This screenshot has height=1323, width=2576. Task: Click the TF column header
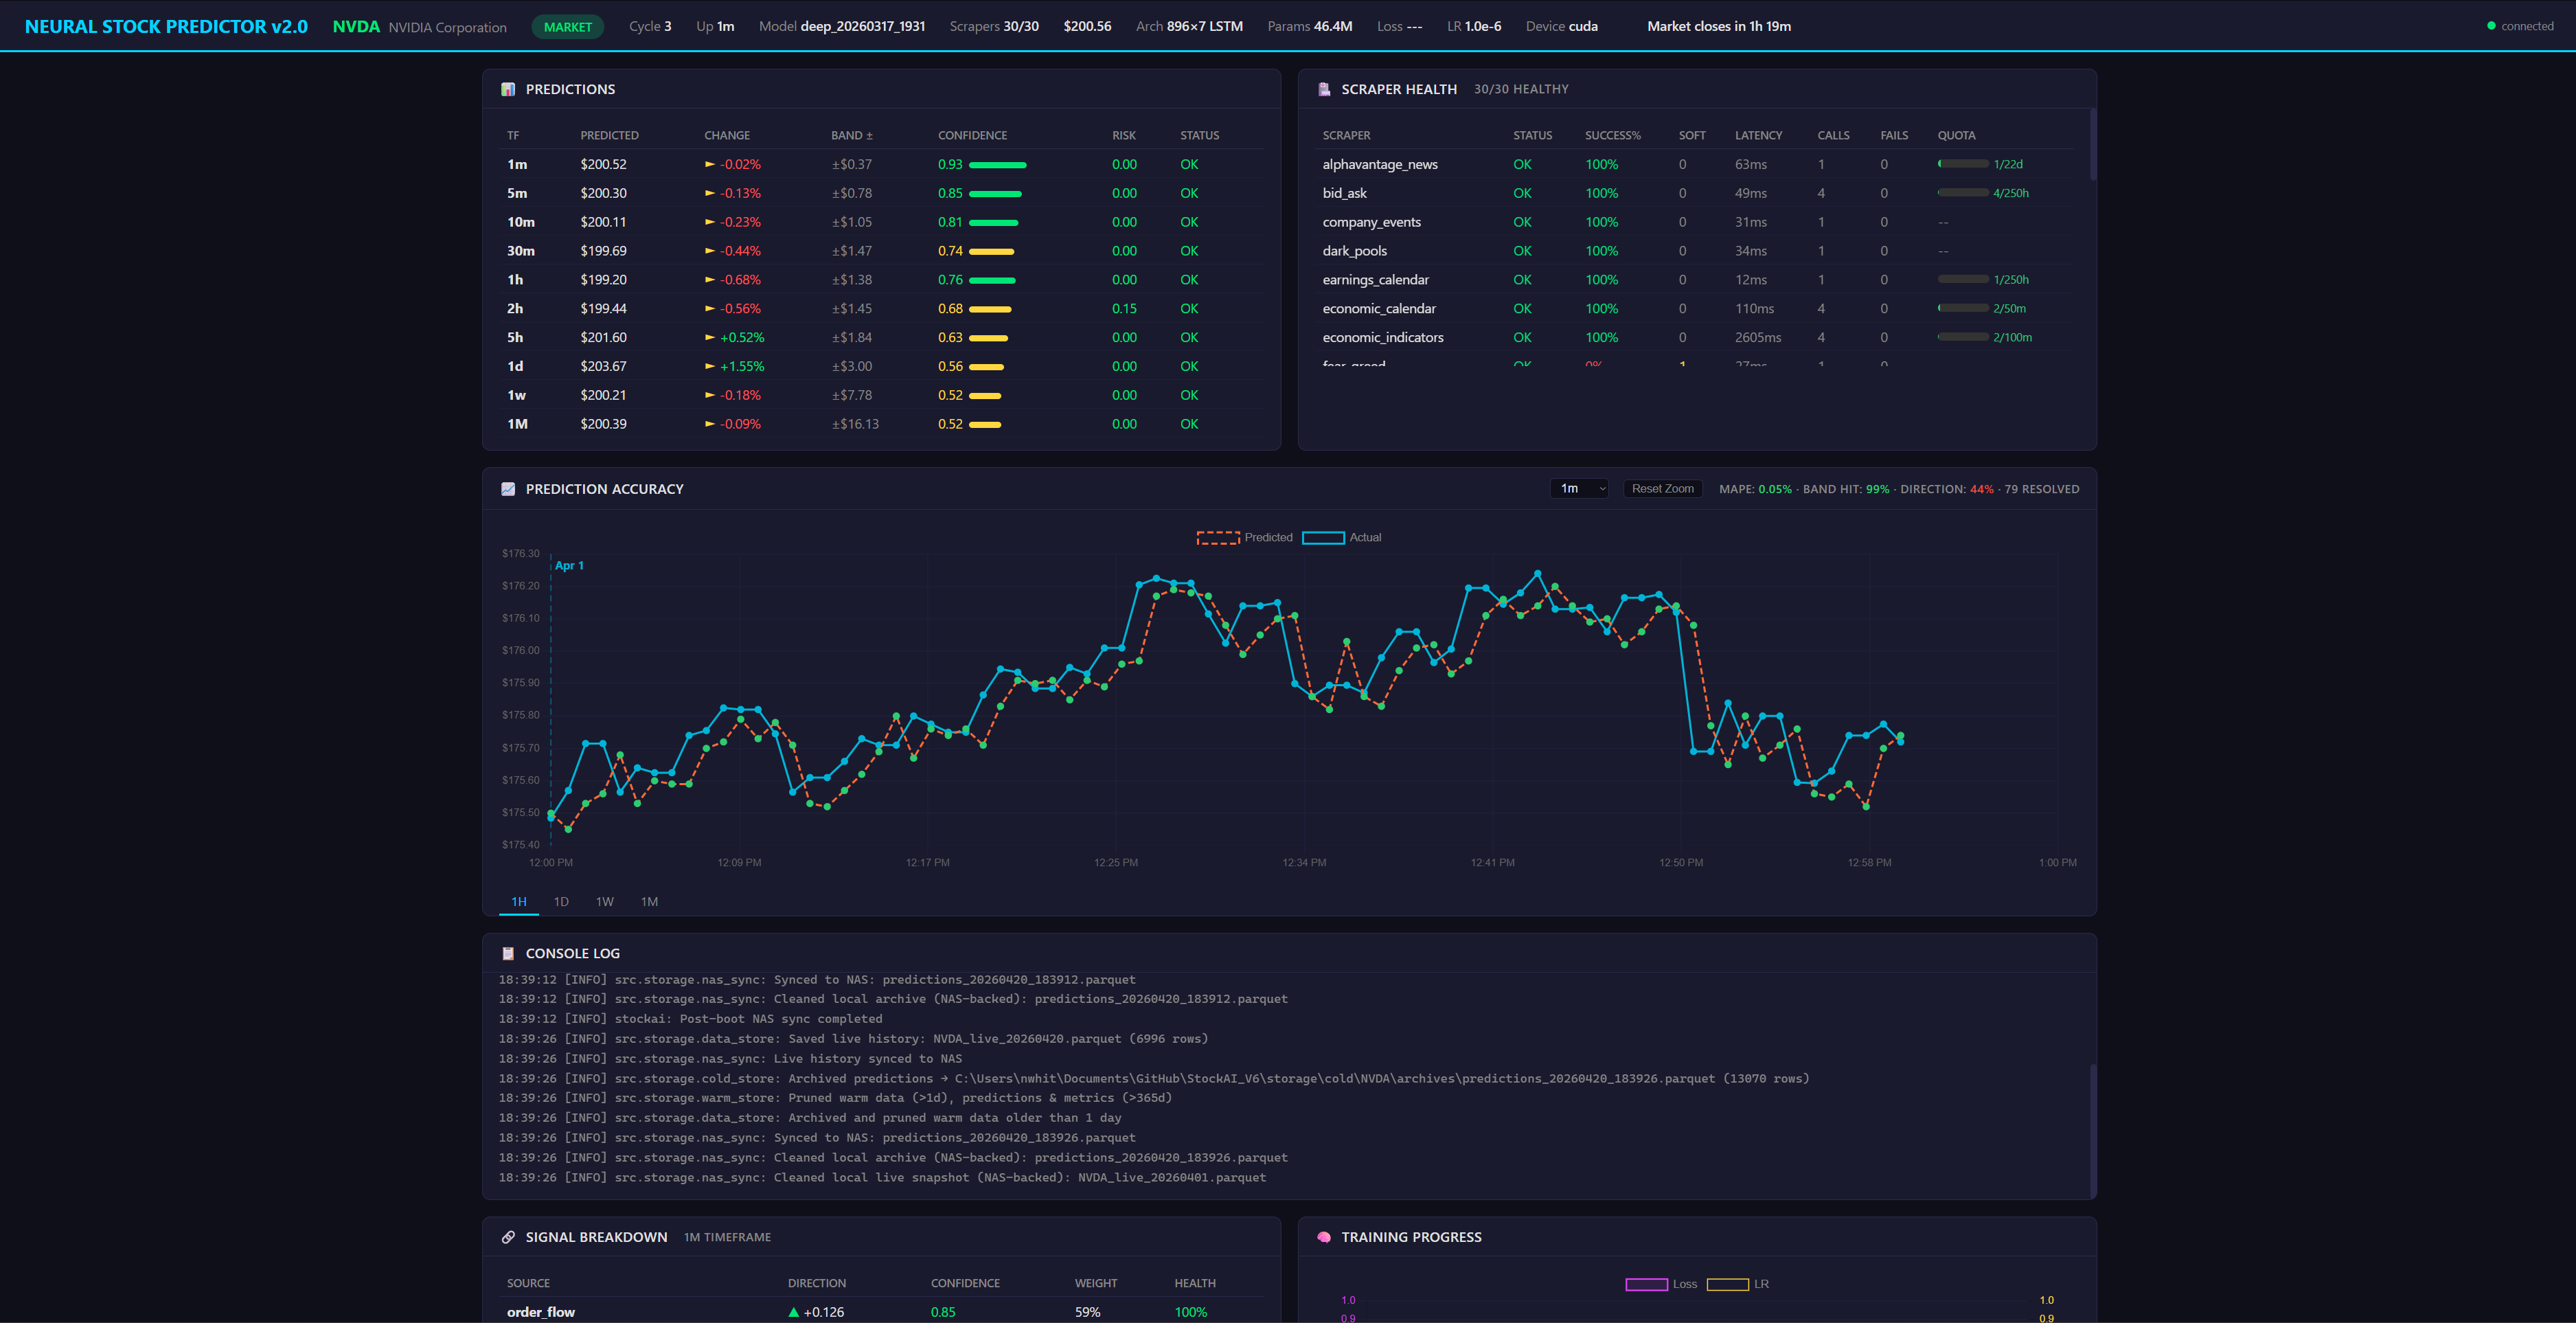coord(513,135)
